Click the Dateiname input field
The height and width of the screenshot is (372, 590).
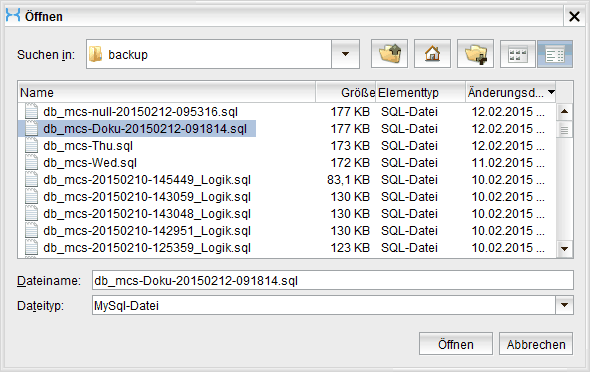tap(333, 280)
